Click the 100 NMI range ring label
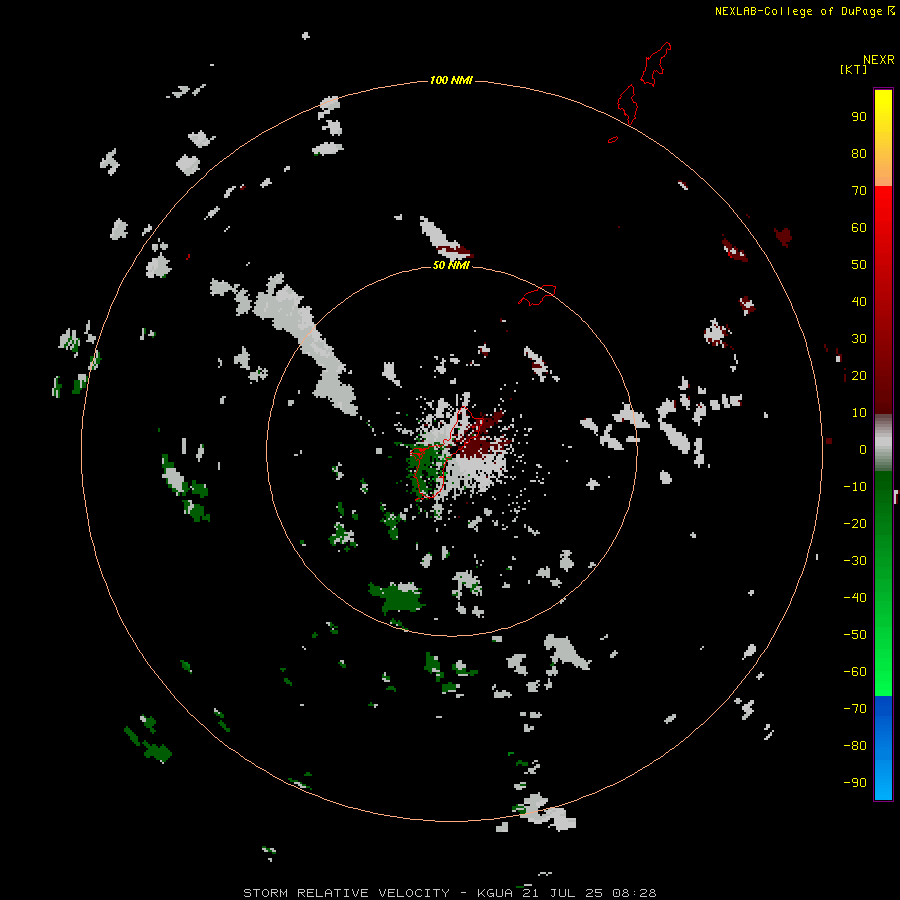 click(451, 80)
